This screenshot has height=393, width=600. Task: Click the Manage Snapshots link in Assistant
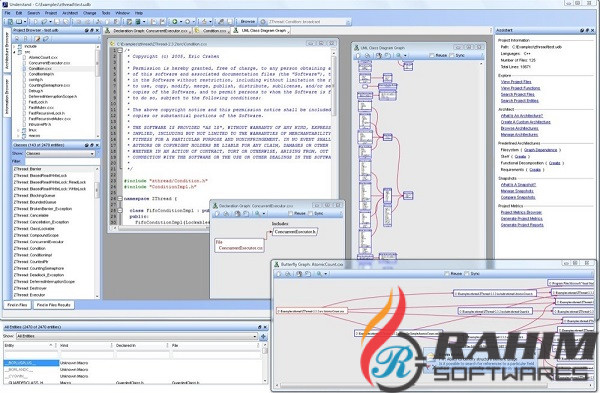point(517,191)
